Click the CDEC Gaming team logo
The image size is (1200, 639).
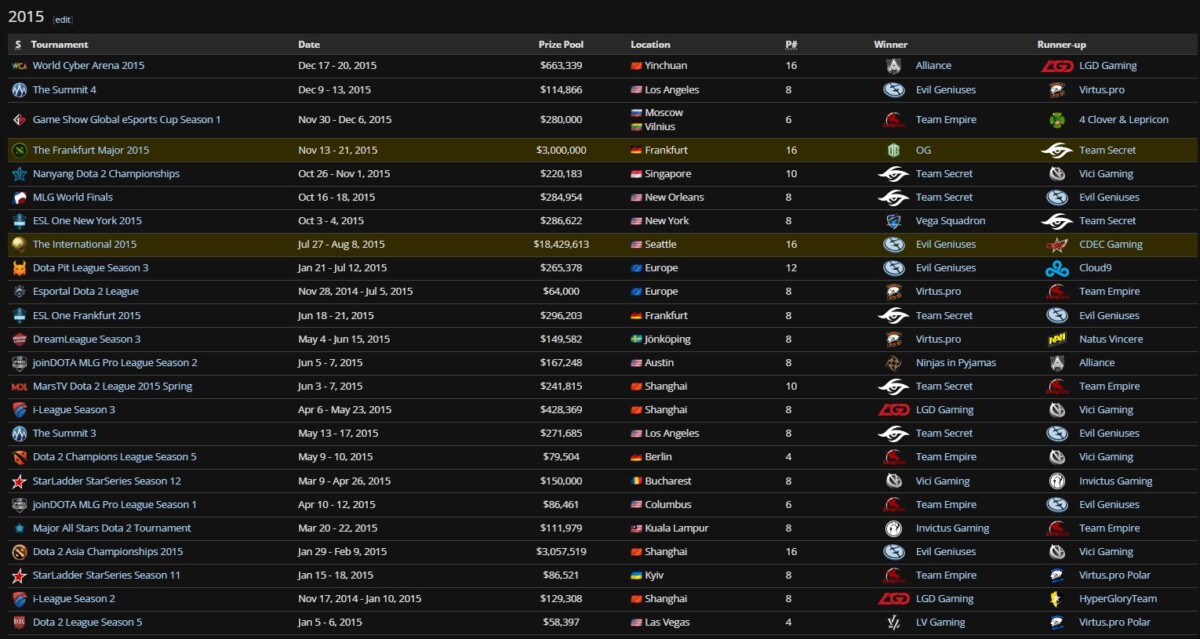point(1056,244)
